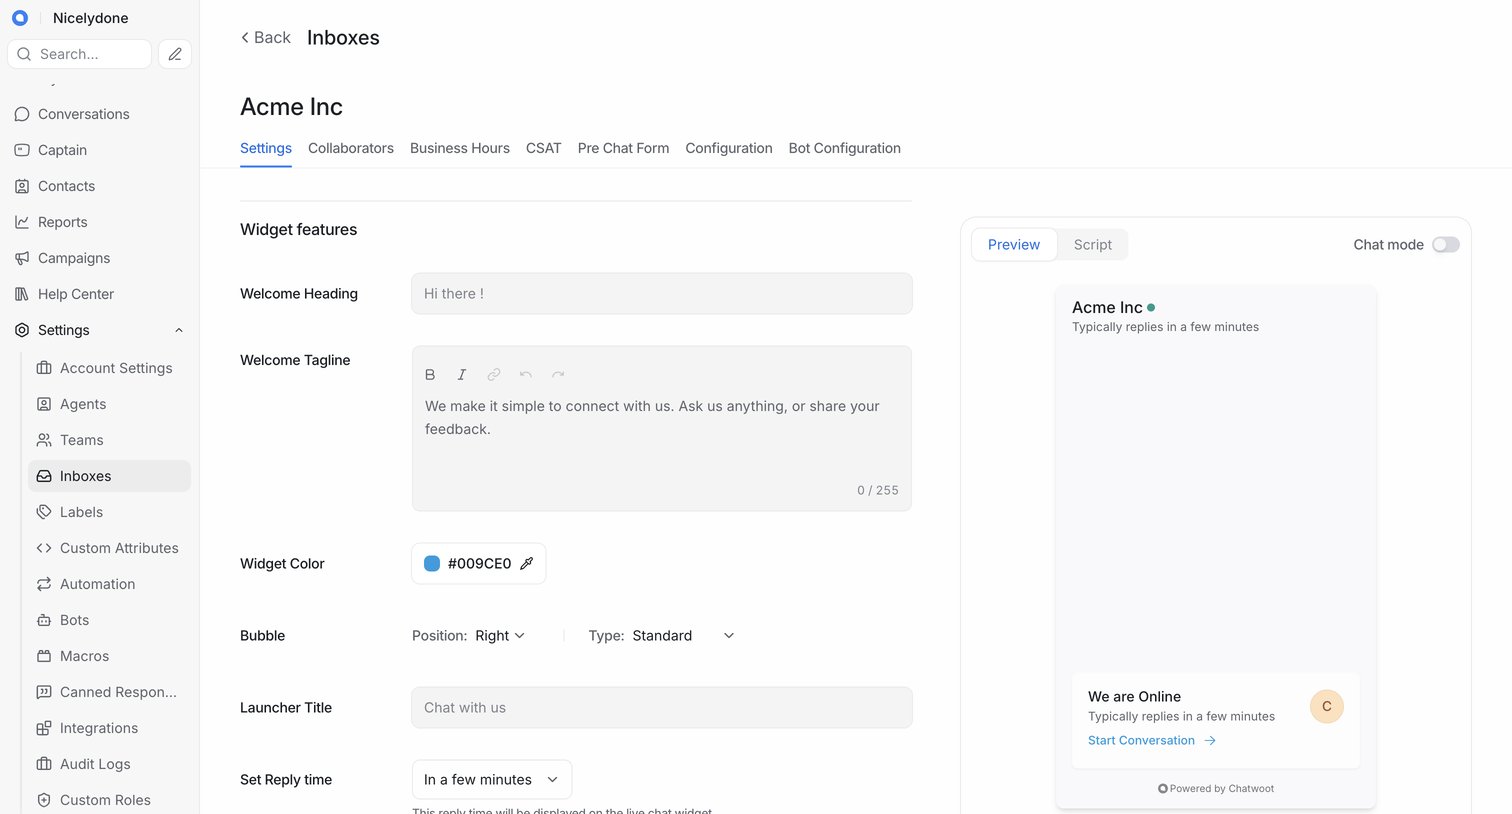
Task: Click the Teams people icon
Action: (44, 440)
